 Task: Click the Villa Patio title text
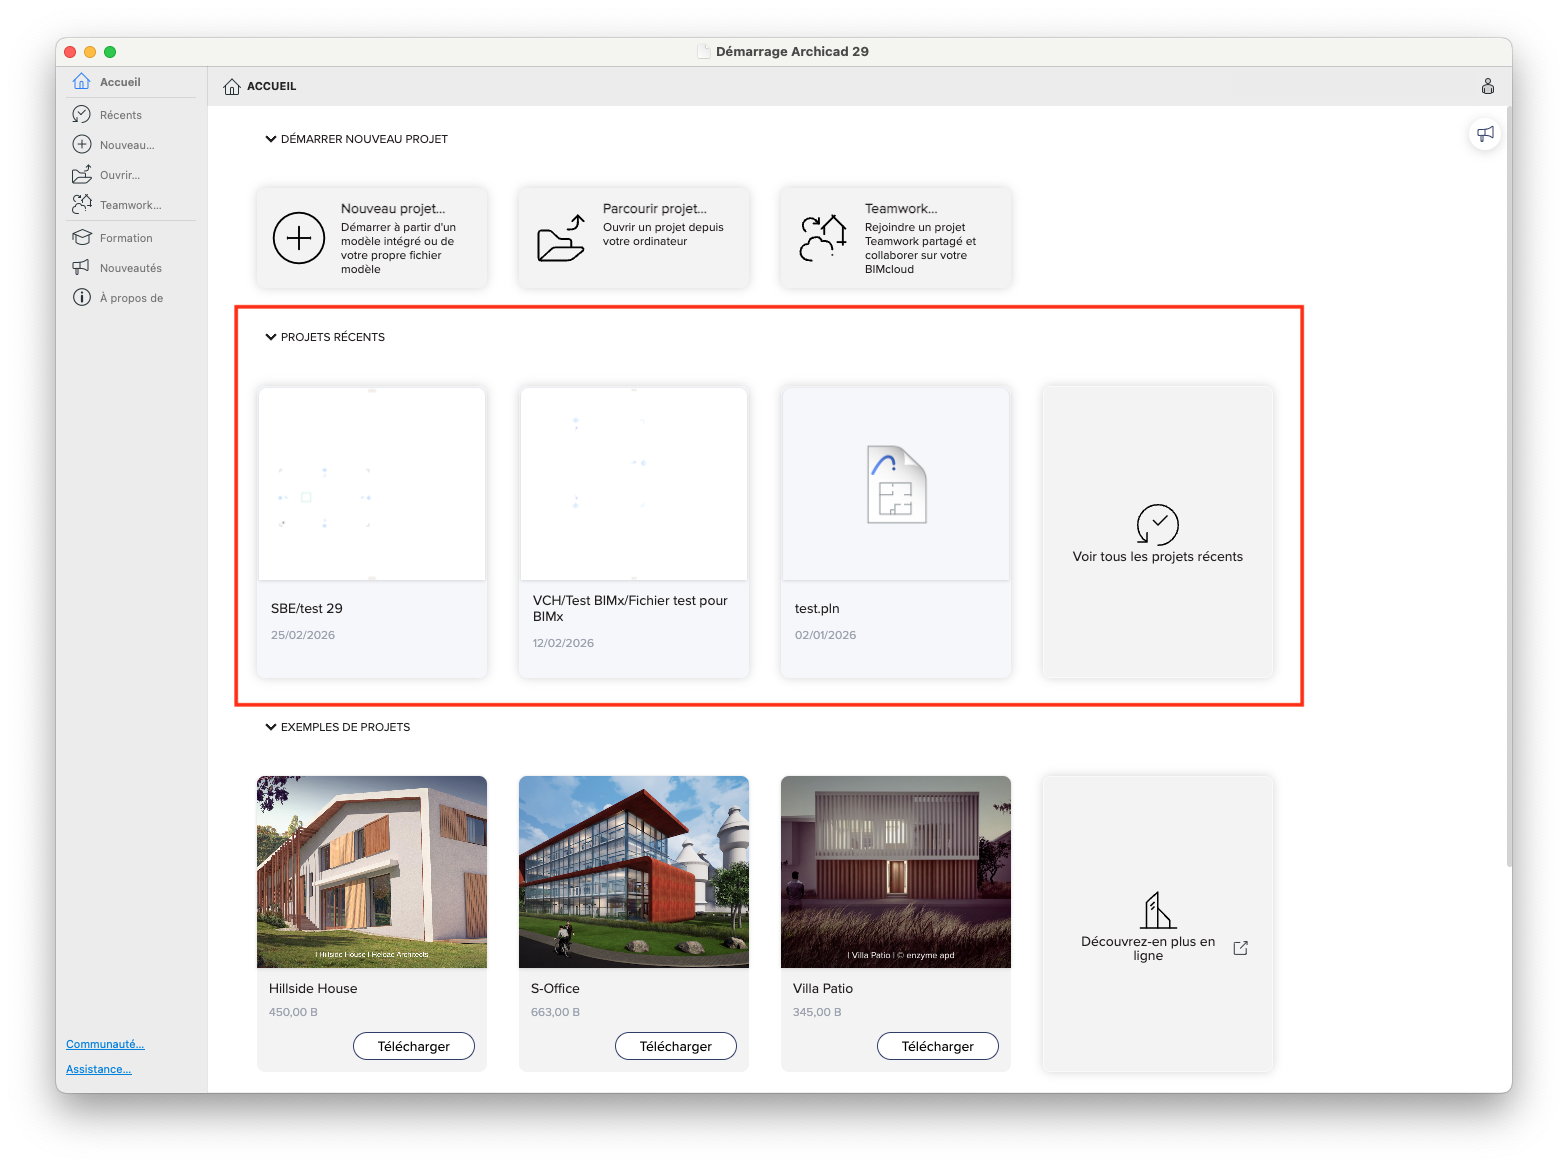pyautogui.click(x=823, y=988)
